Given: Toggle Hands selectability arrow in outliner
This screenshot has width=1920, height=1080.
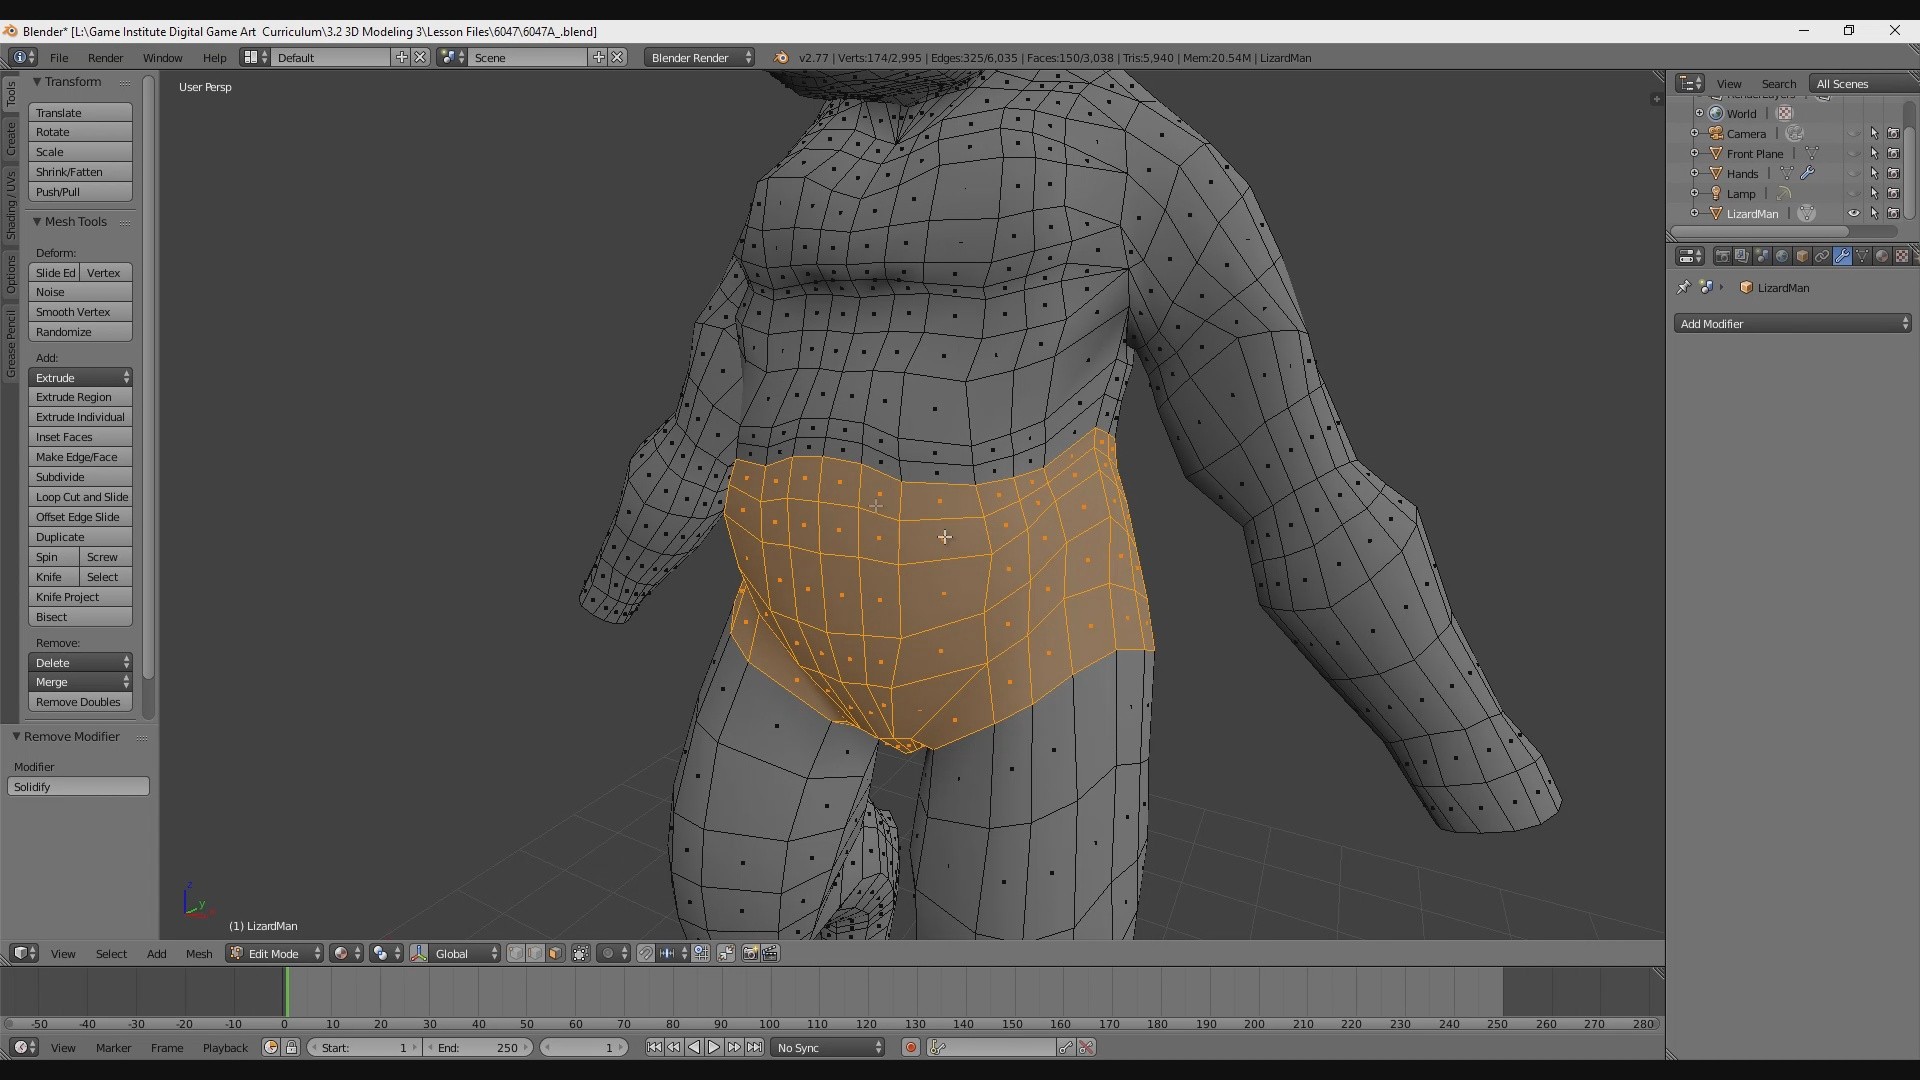Looking at the screenshot, I should (1874, 173).
